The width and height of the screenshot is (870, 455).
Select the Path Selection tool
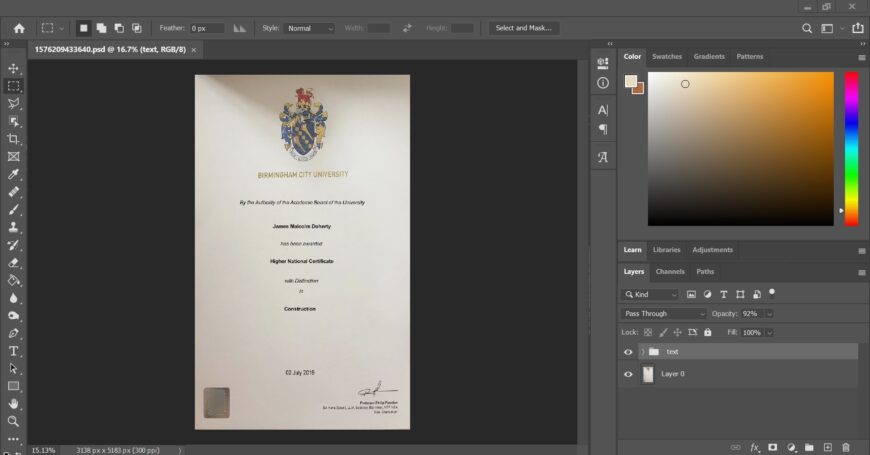[x=13, y=368]
